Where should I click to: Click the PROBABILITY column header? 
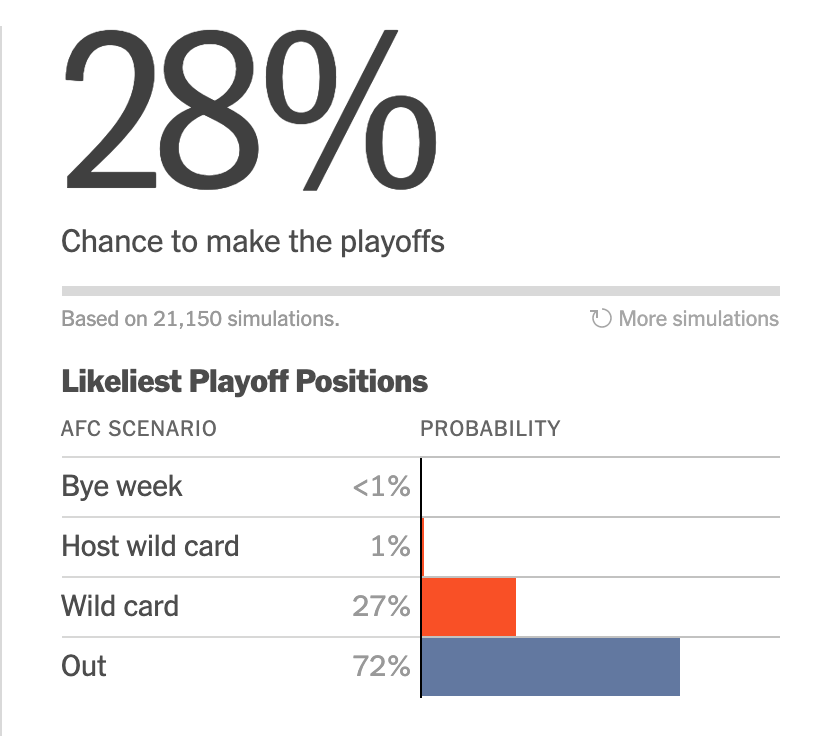[490, 429]
